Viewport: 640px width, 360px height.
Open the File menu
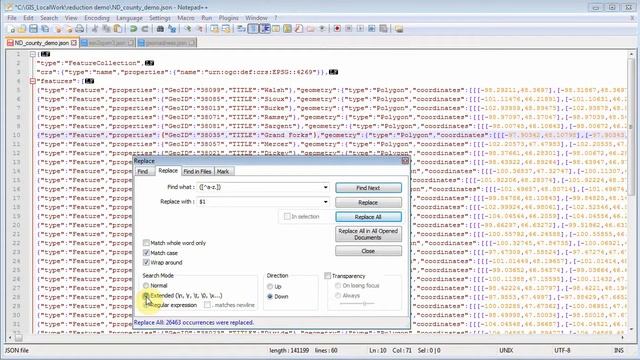pos(12,18)
